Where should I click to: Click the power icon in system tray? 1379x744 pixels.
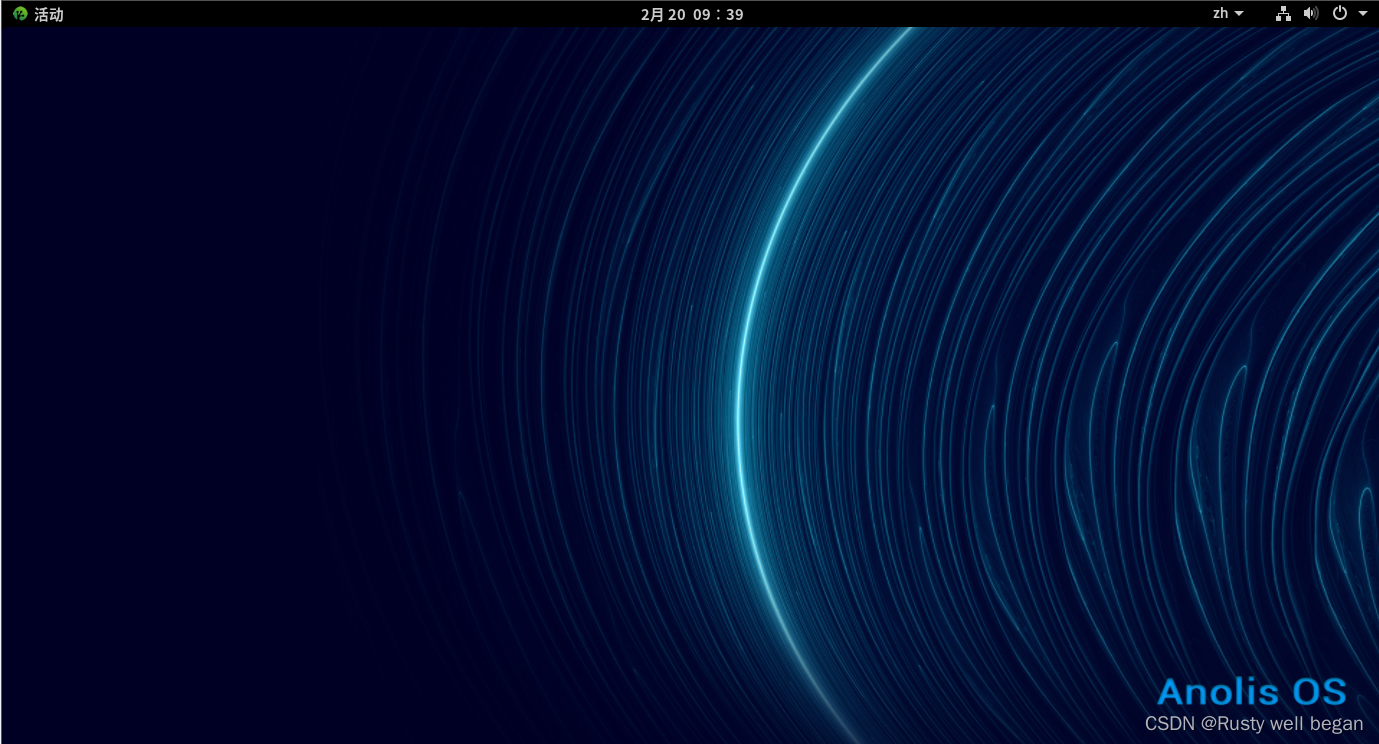1340,14
